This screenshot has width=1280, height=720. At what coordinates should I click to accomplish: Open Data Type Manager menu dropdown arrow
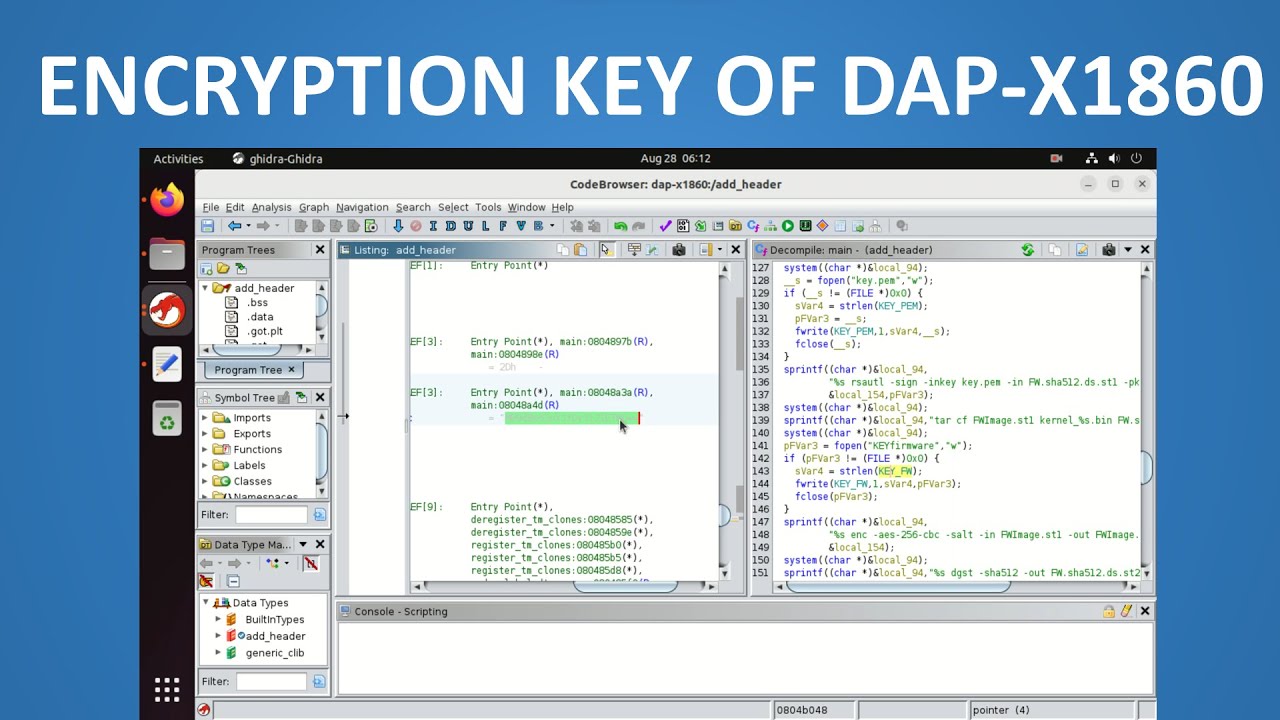click(303, 544)
